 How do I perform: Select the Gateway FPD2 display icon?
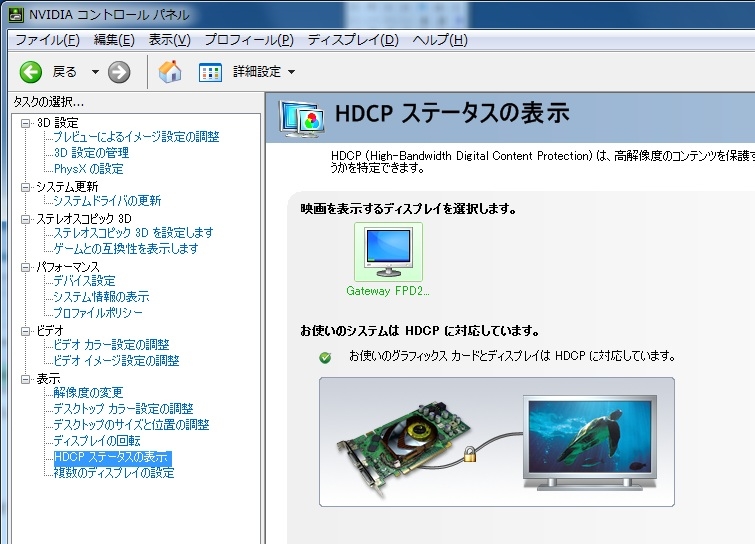389,252
